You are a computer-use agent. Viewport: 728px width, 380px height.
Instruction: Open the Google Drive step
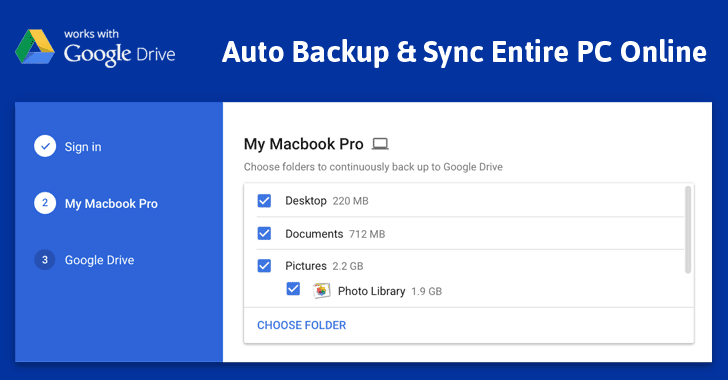(99, 260)
